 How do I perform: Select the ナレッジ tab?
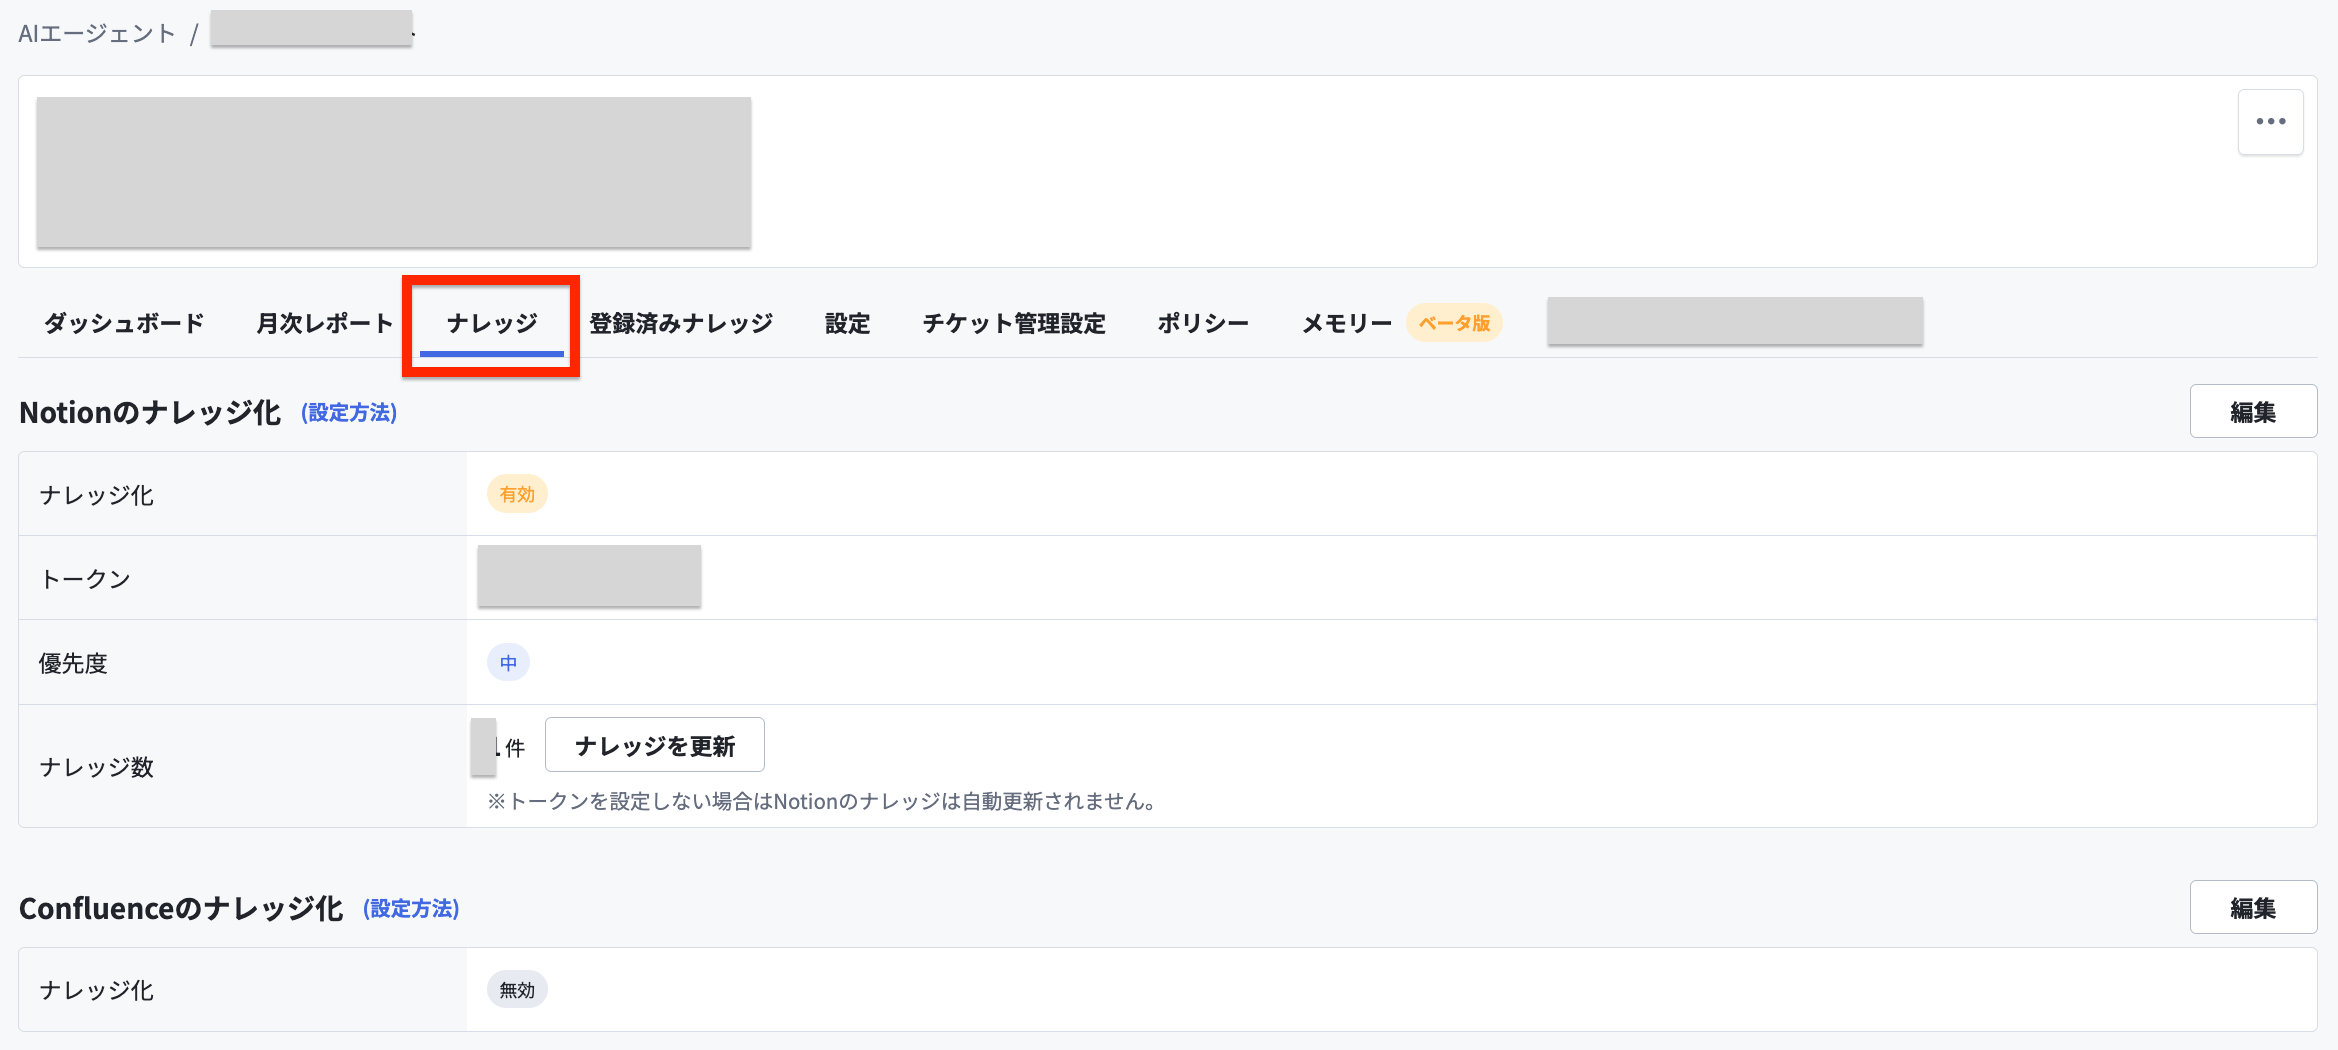492,323
